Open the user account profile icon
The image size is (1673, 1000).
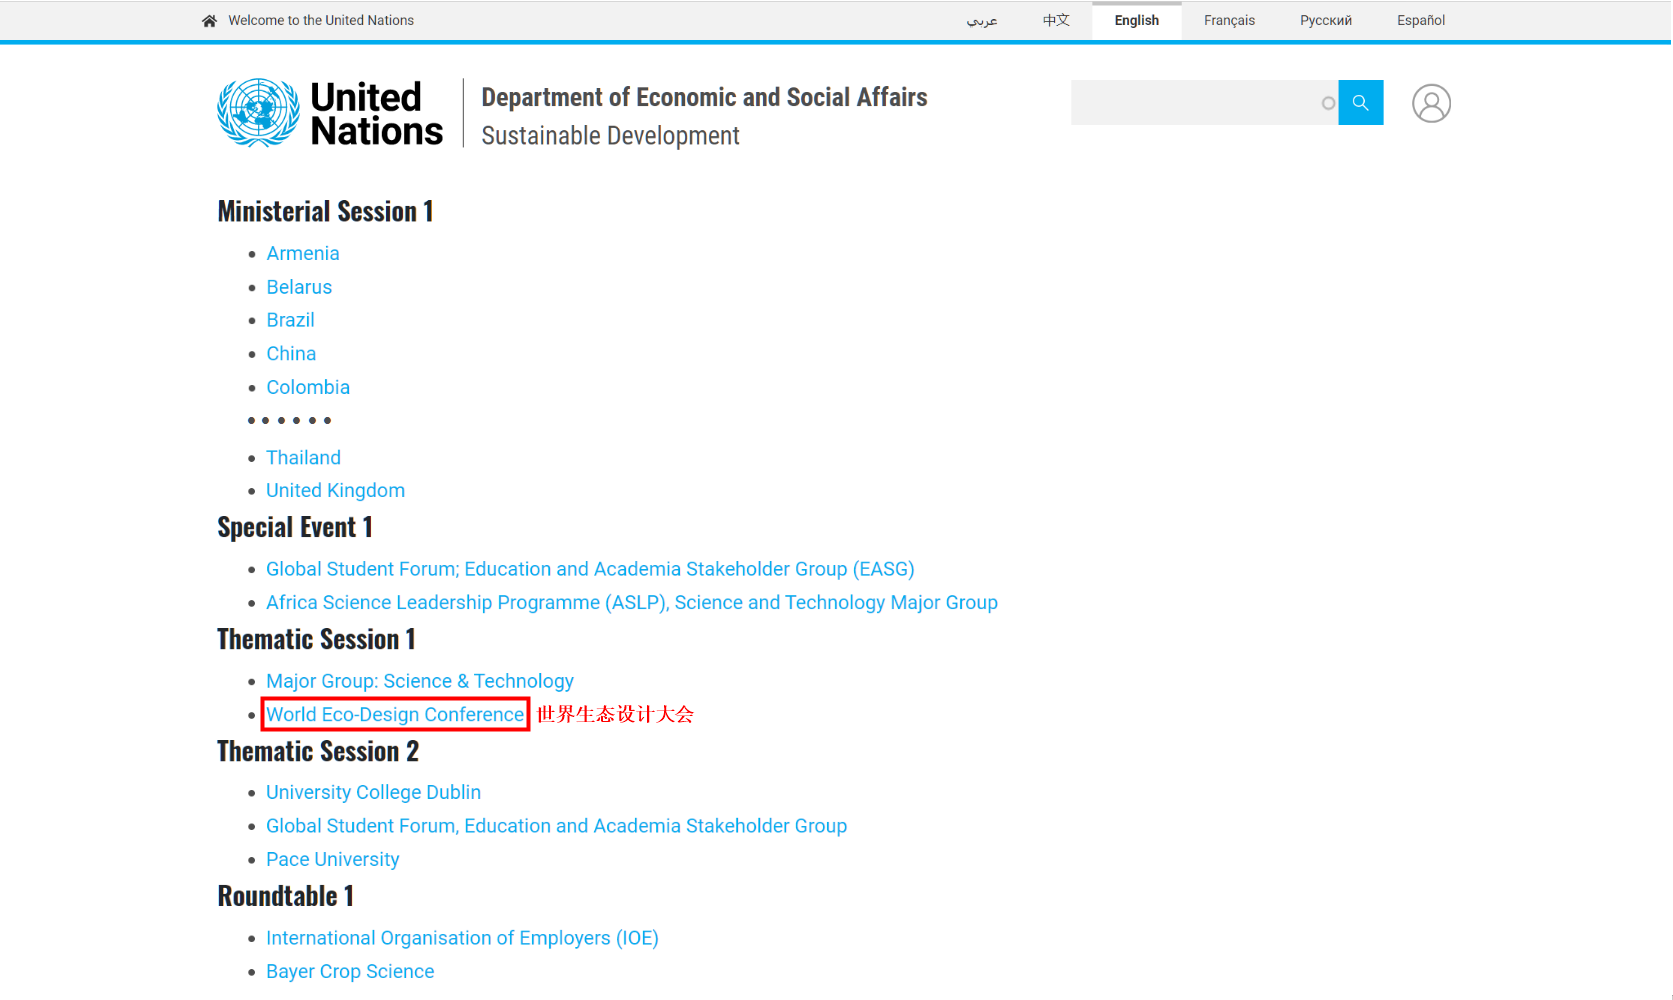point(1430,103)
